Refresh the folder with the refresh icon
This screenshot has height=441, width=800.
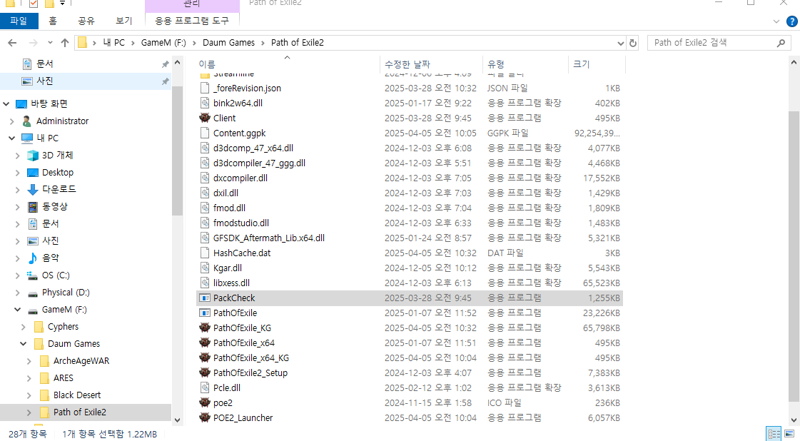pos(633,43)
